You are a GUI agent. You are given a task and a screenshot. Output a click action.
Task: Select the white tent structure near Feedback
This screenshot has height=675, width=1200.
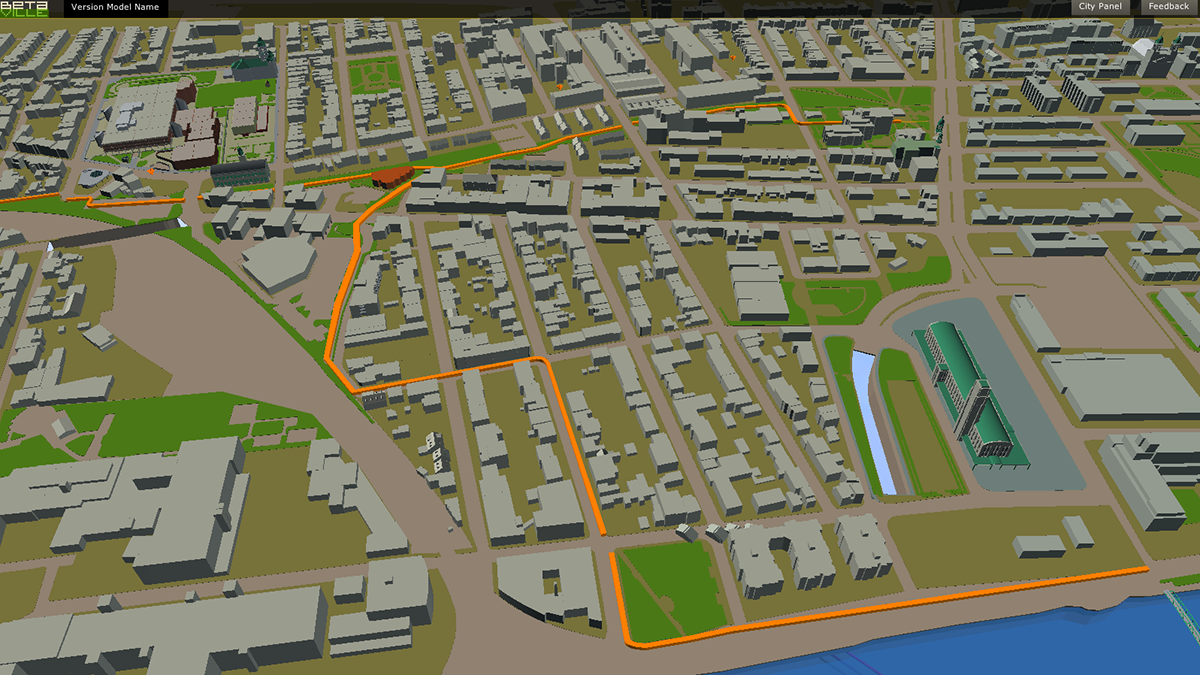(x=1142, y=46)
